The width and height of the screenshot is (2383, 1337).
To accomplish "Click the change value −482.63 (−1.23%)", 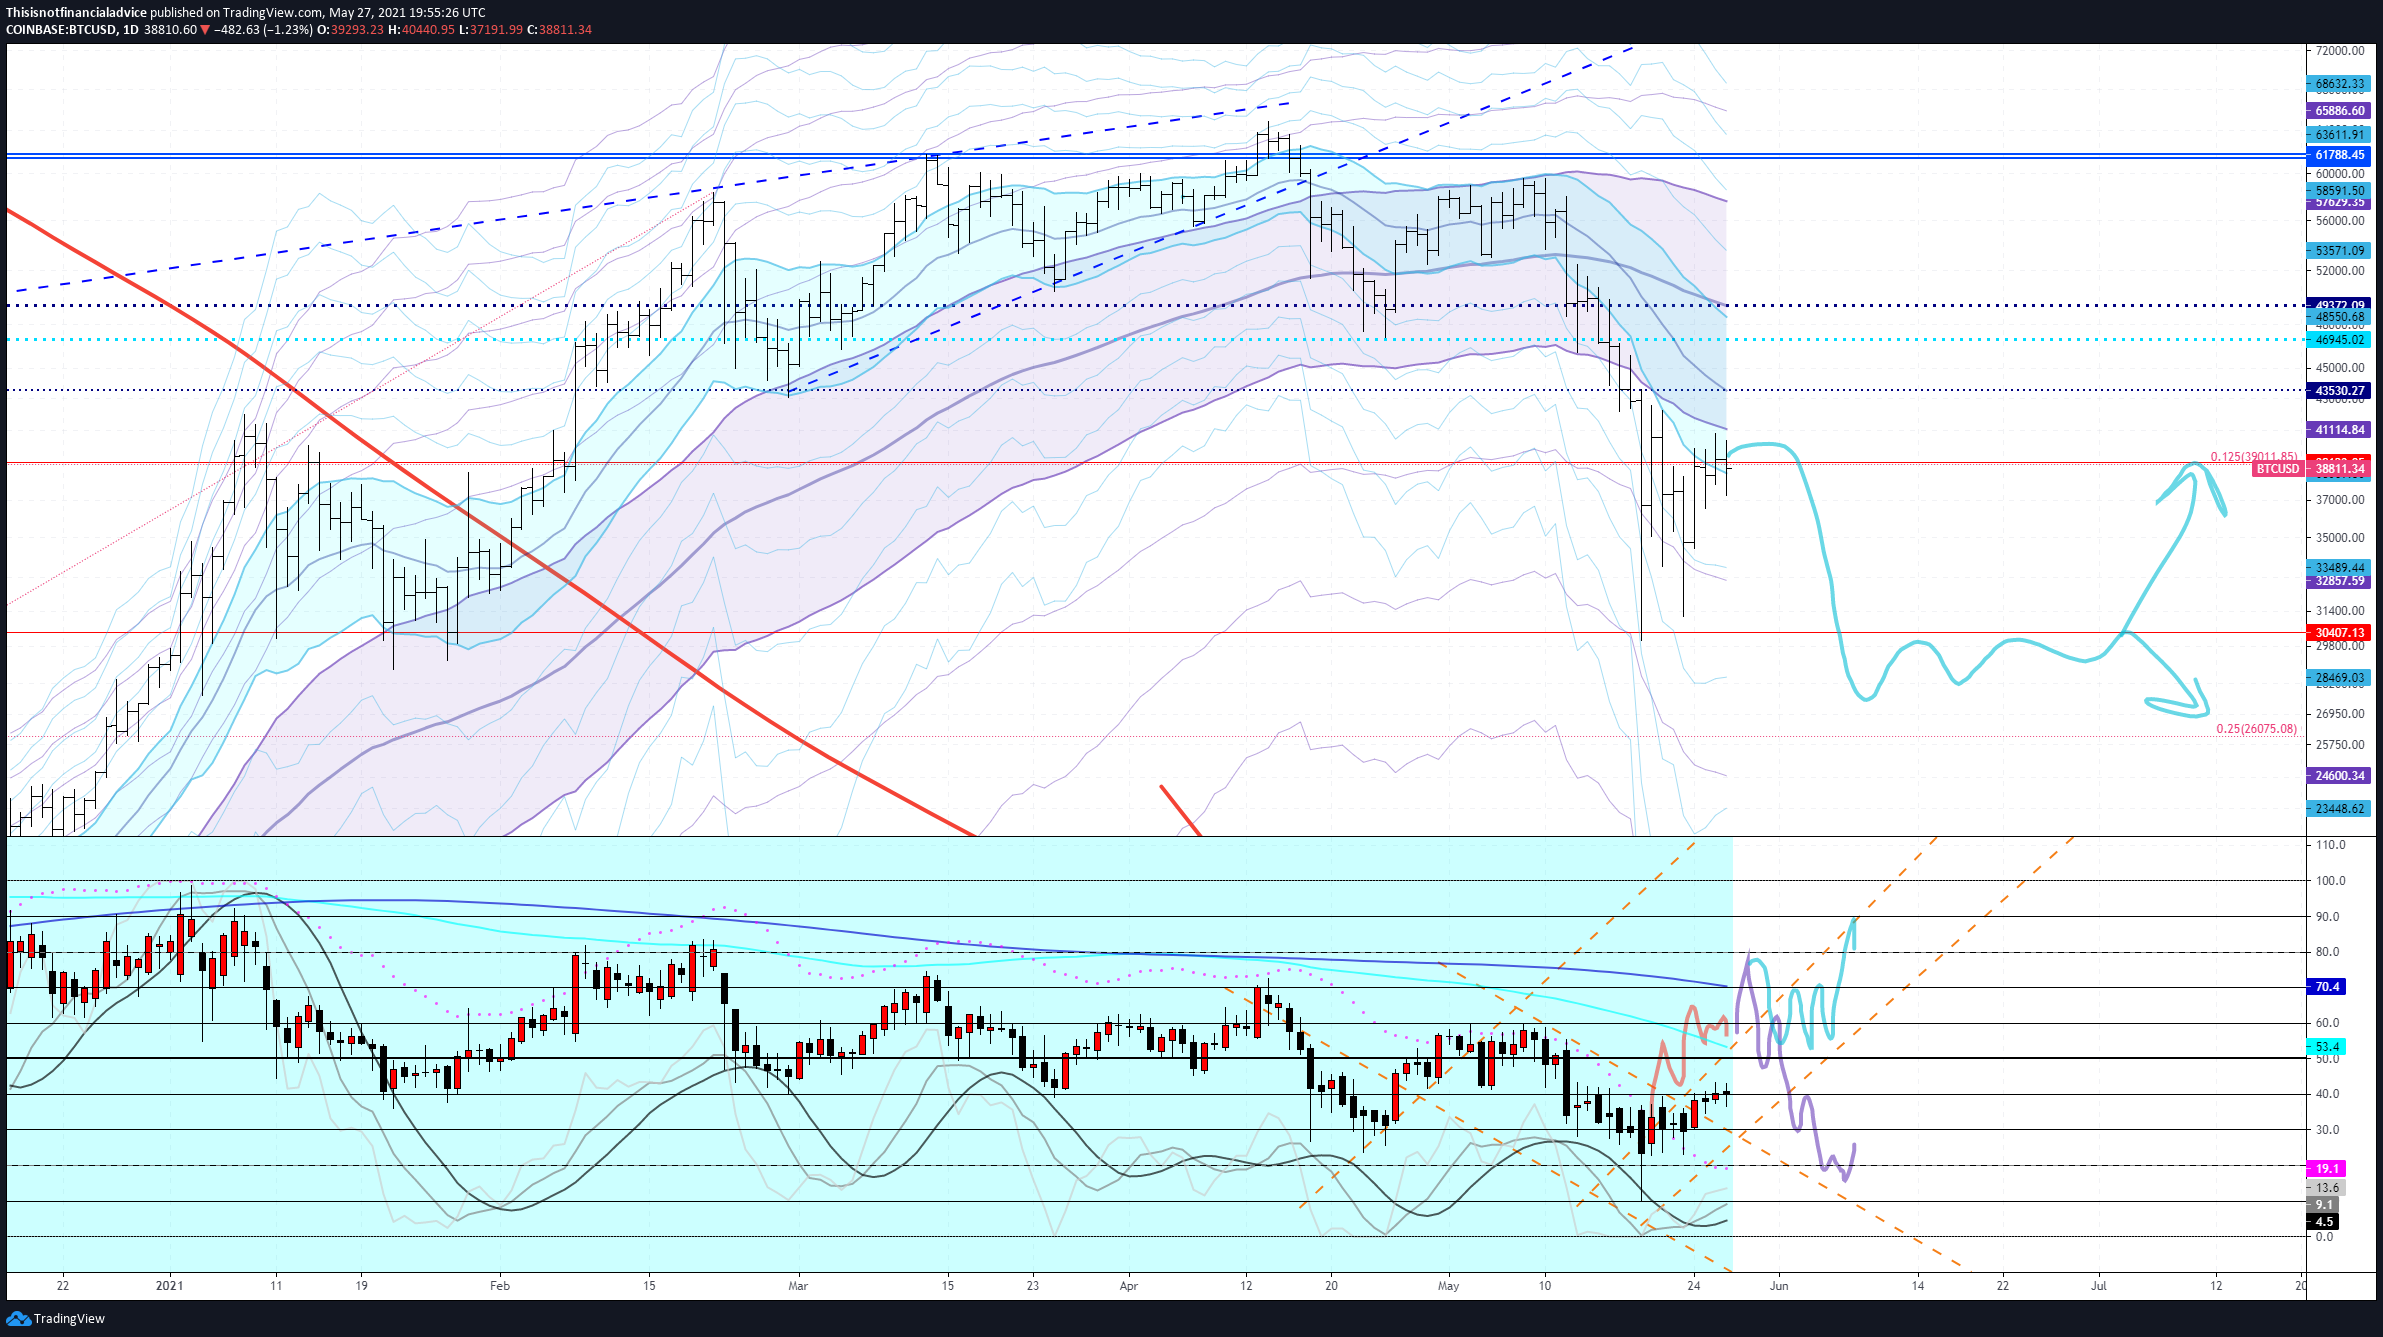I will coord(263,30).
